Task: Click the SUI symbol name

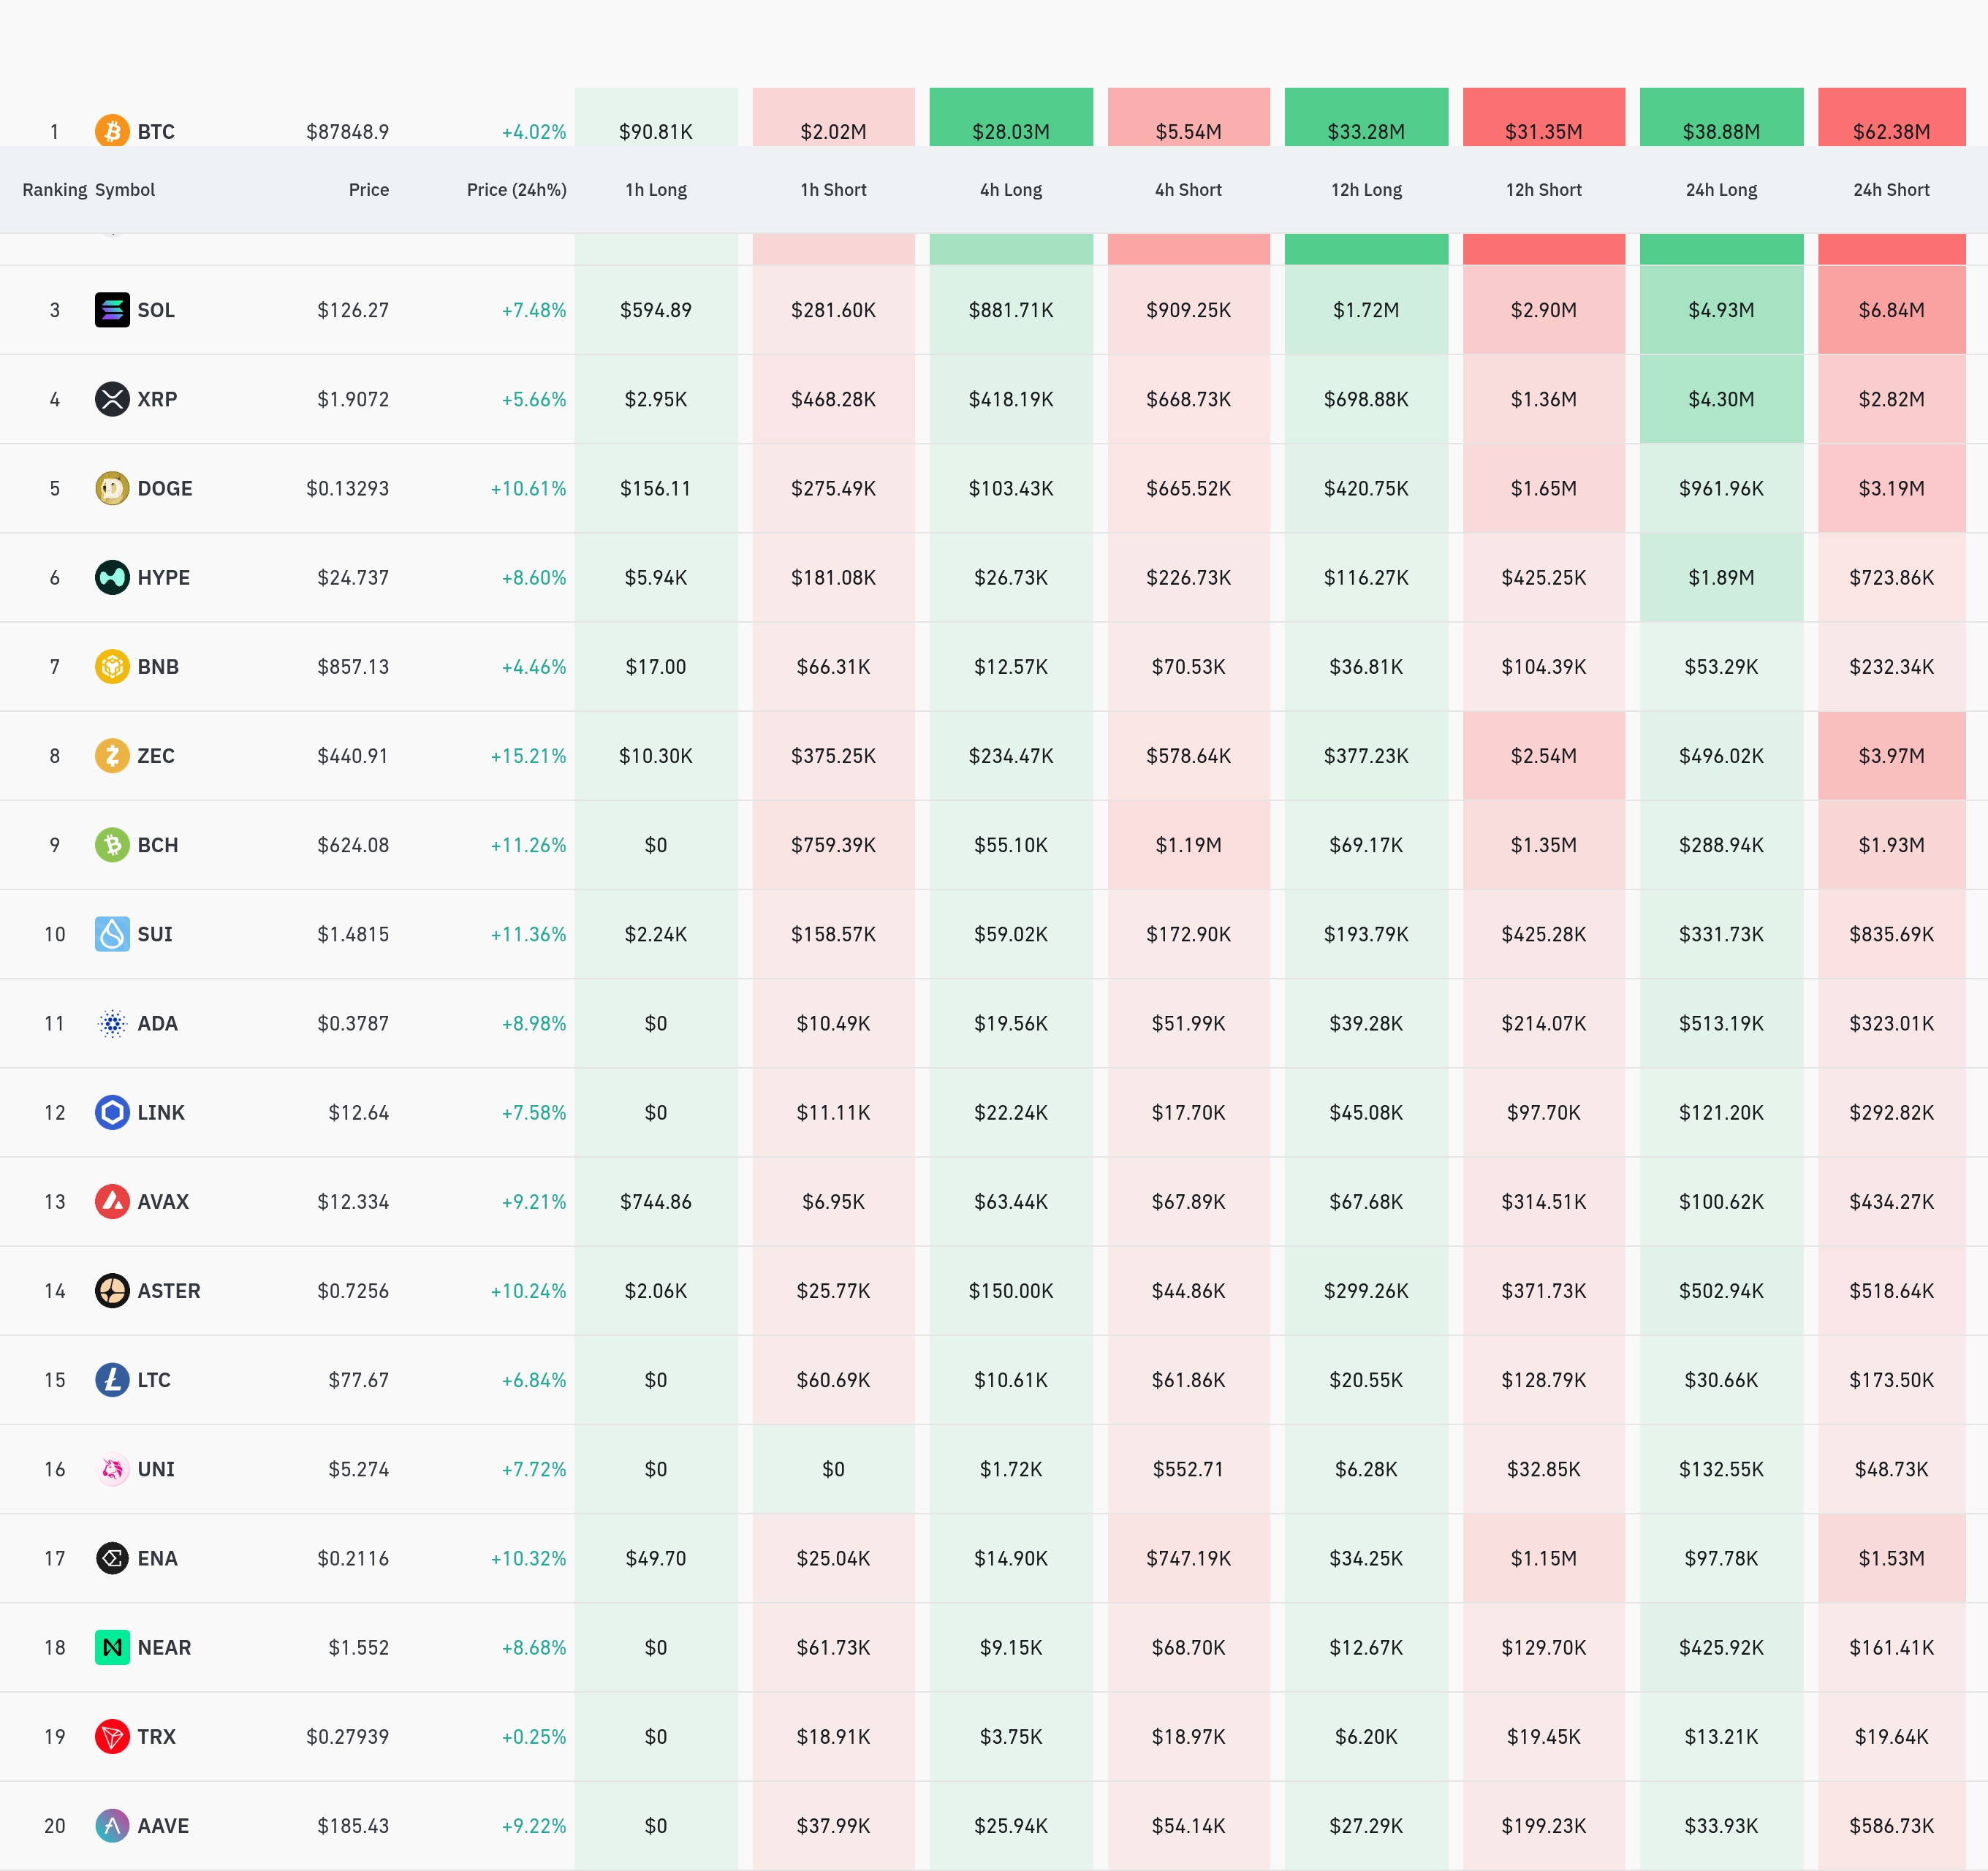Action: point(155,934)
